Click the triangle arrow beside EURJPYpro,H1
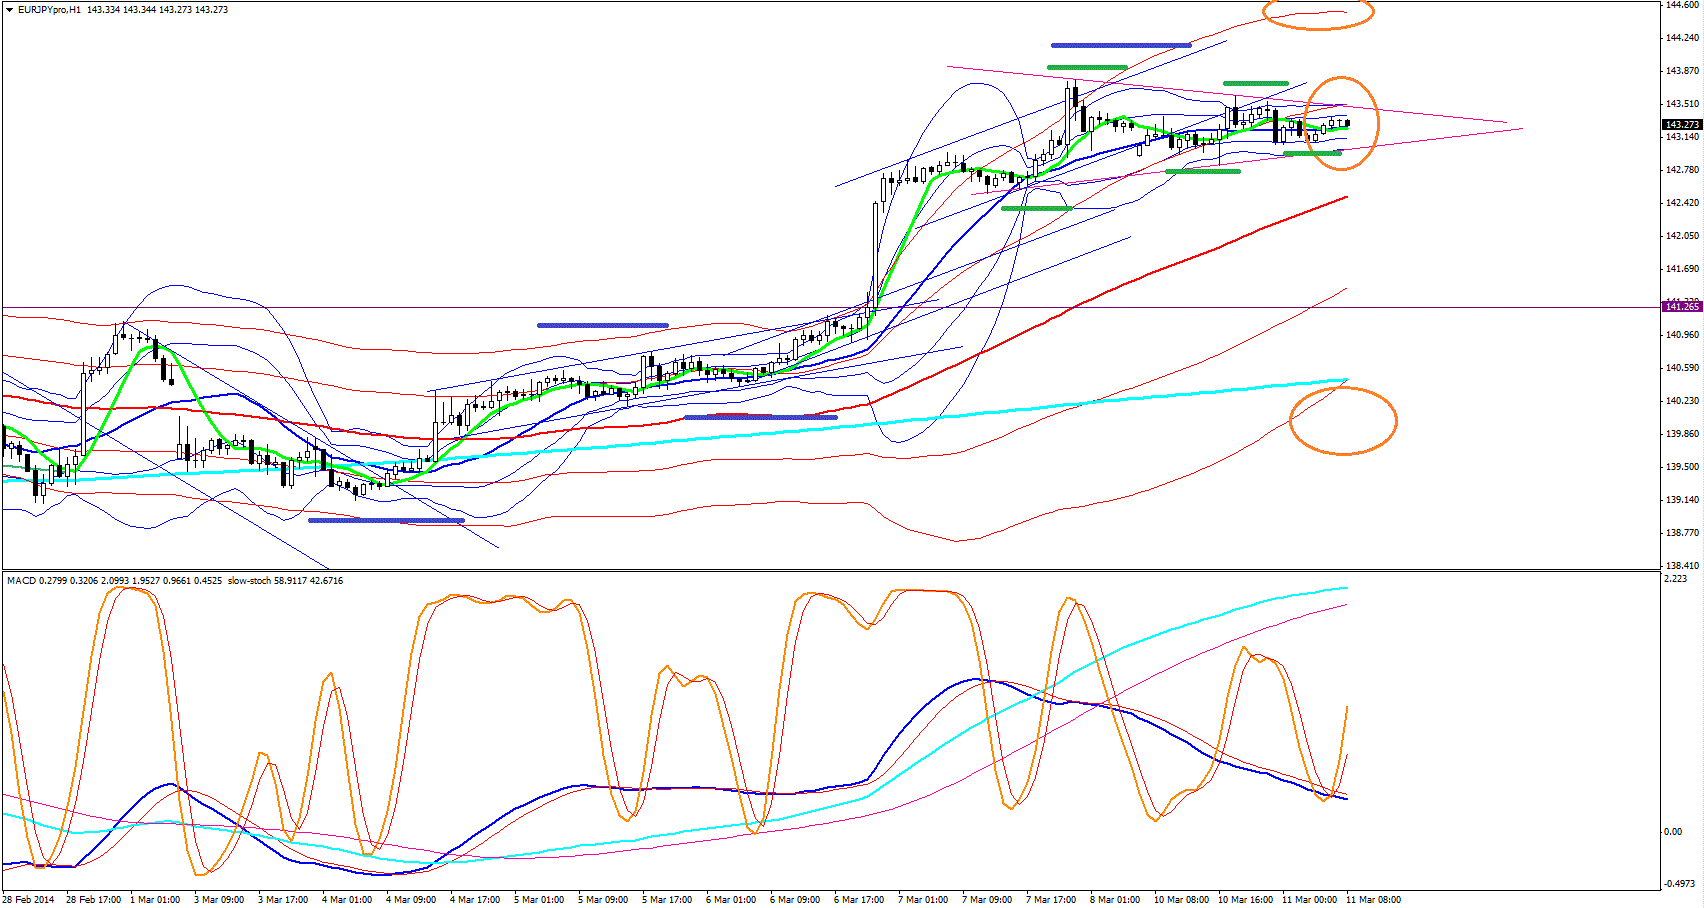1704x908 pixels. pos(9,9)
